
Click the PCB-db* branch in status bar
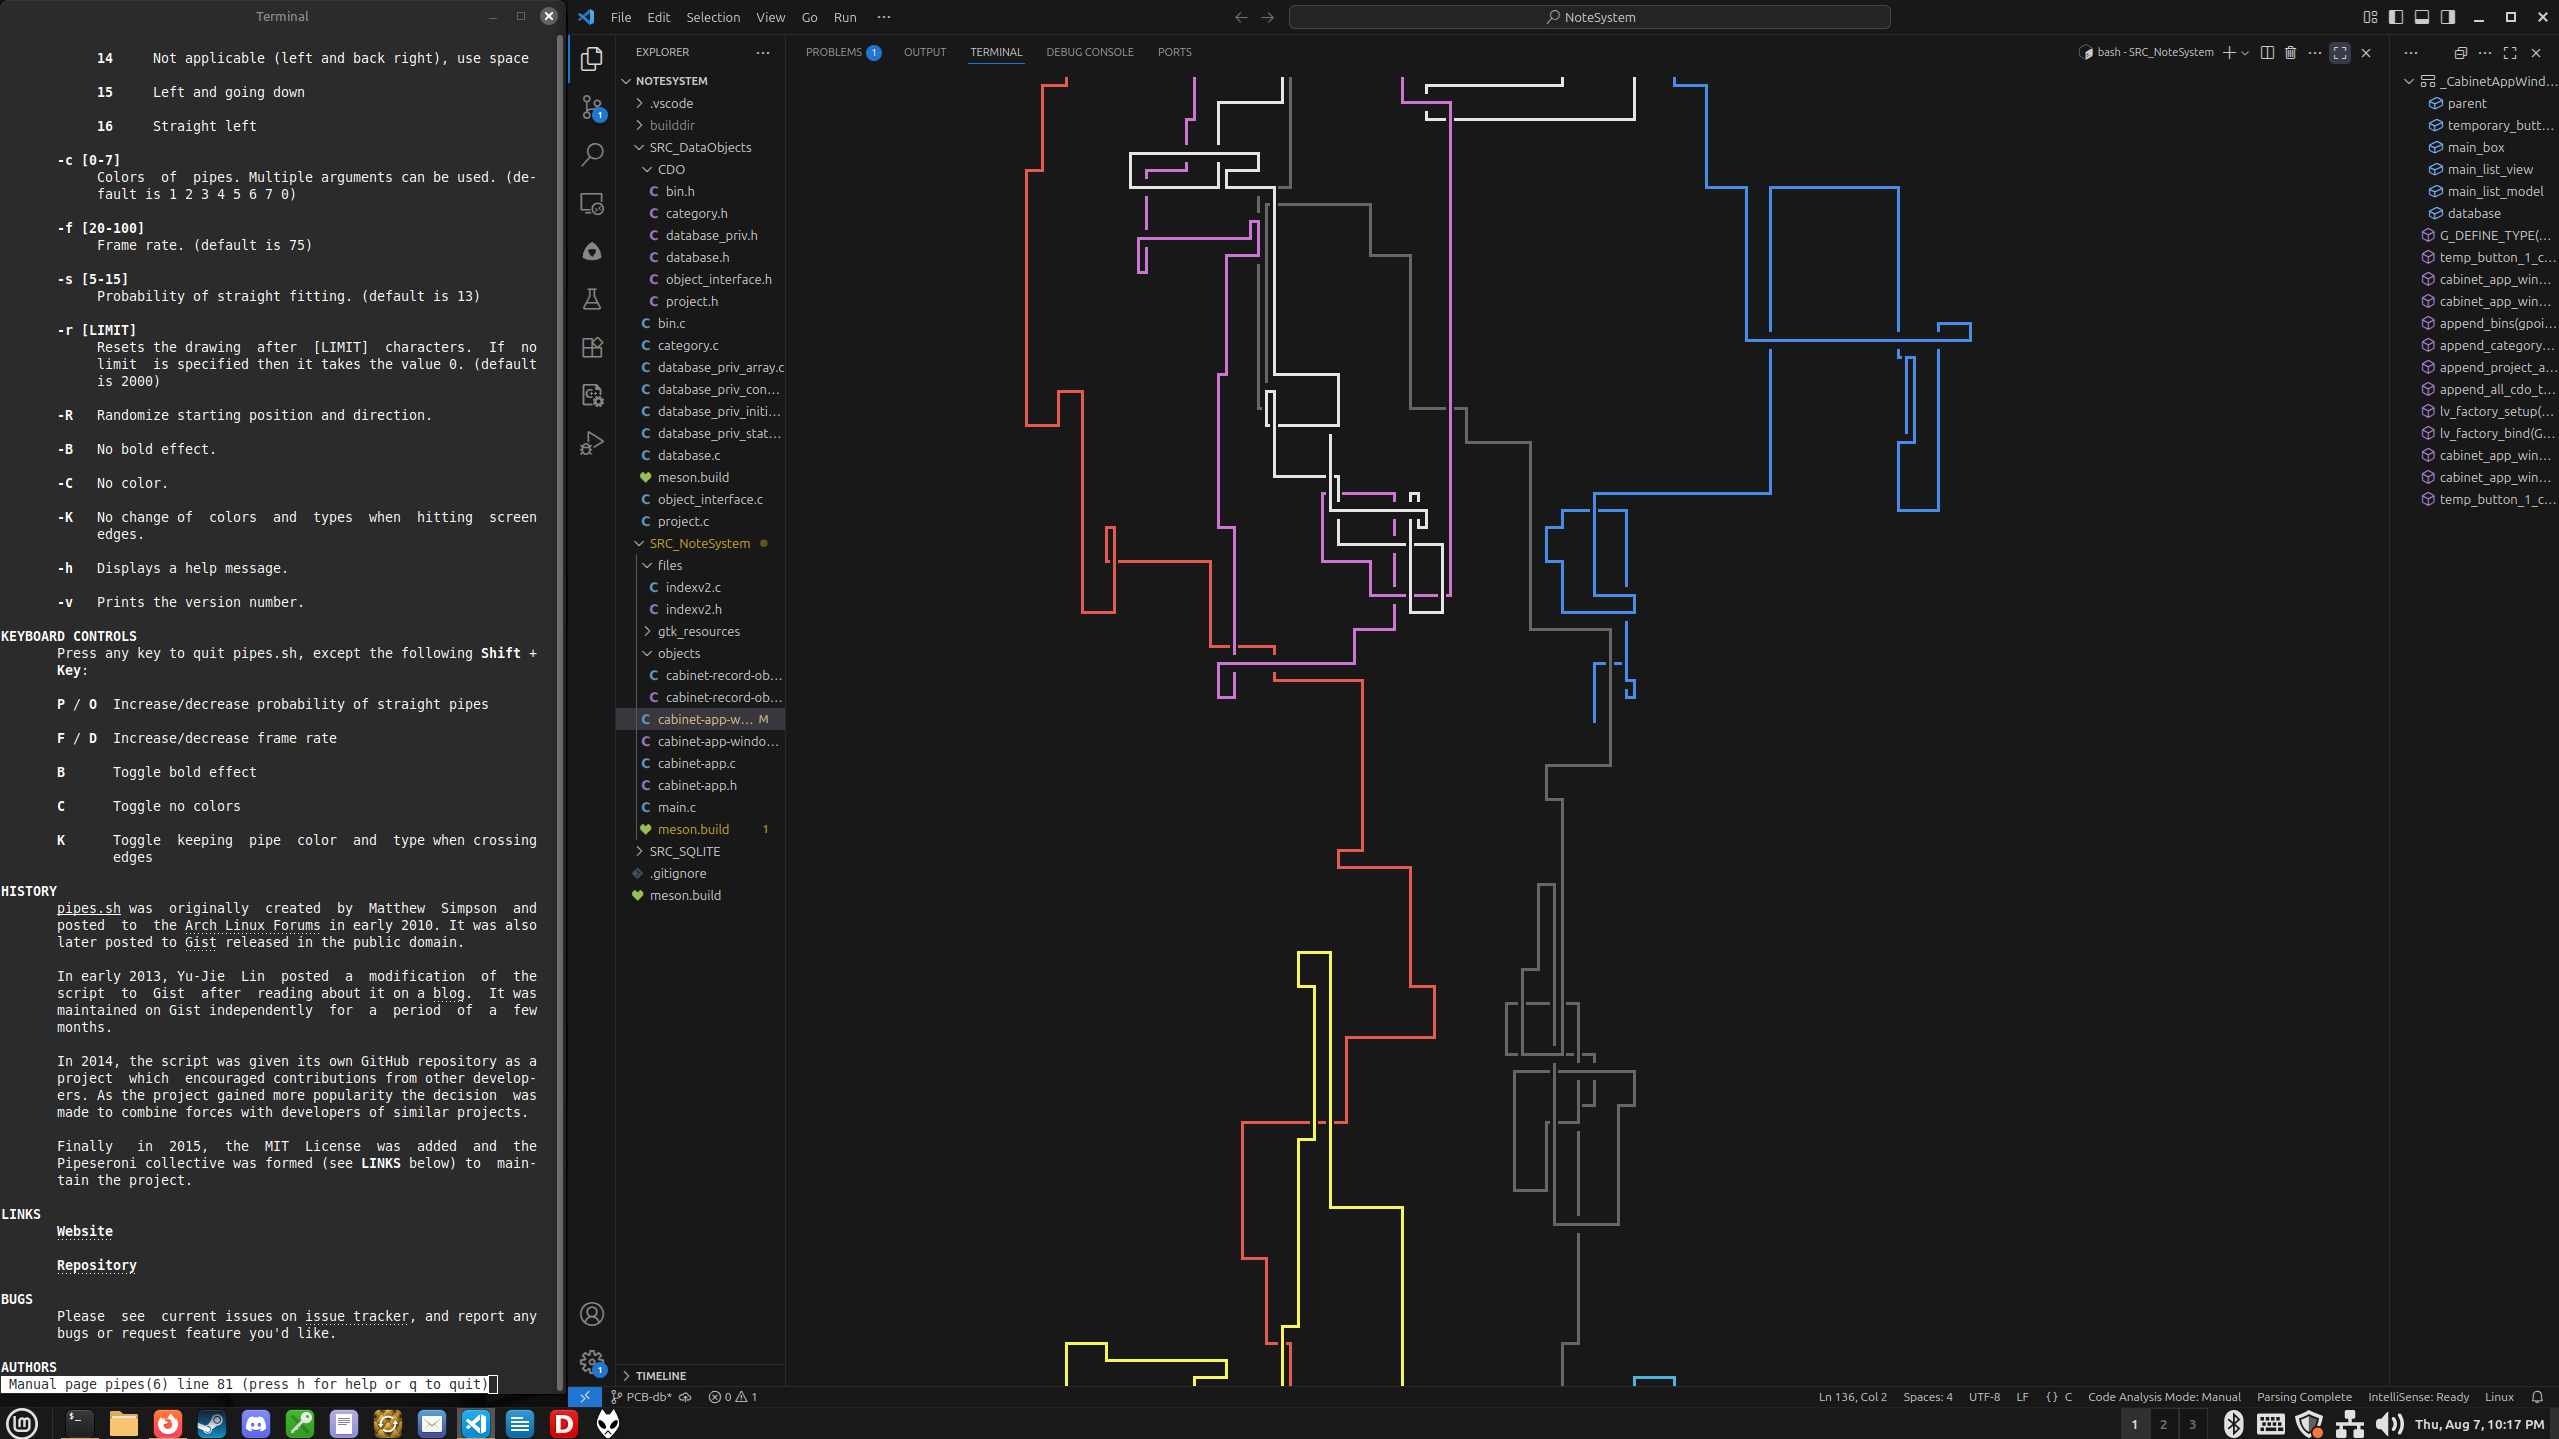point(641,1397)
